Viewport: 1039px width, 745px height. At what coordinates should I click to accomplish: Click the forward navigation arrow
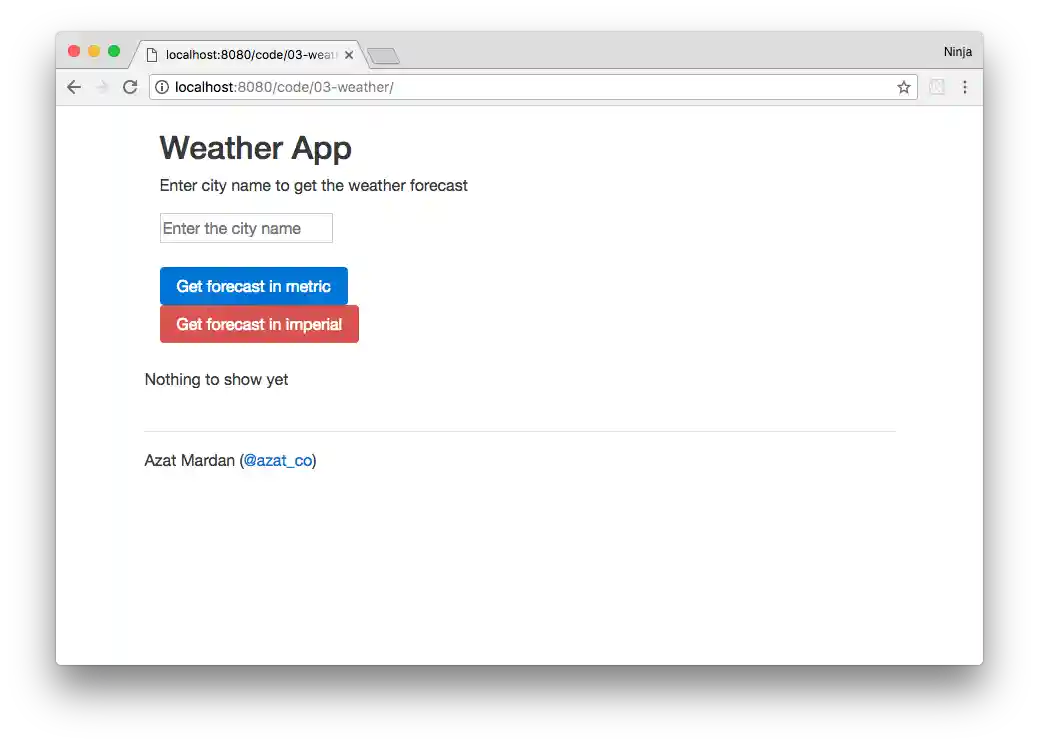pyautogui.click(x=101, y=87)
